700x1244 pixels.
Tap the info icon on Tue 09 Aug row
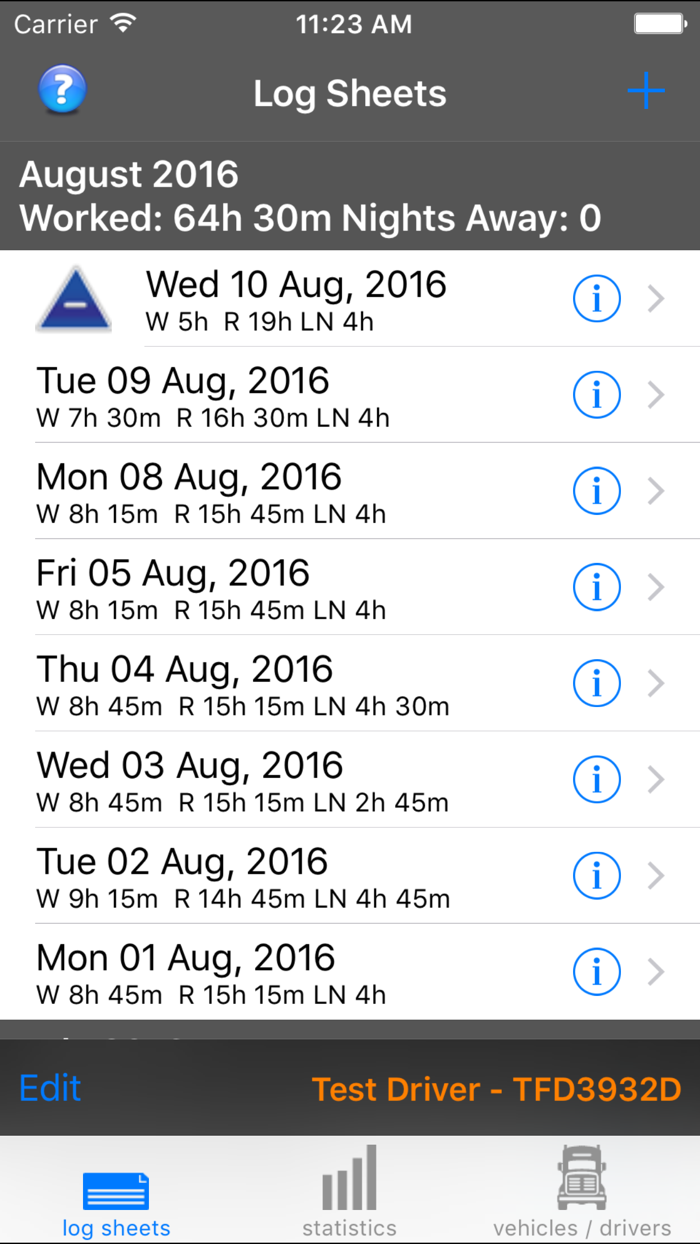click(x=597, y=394)
